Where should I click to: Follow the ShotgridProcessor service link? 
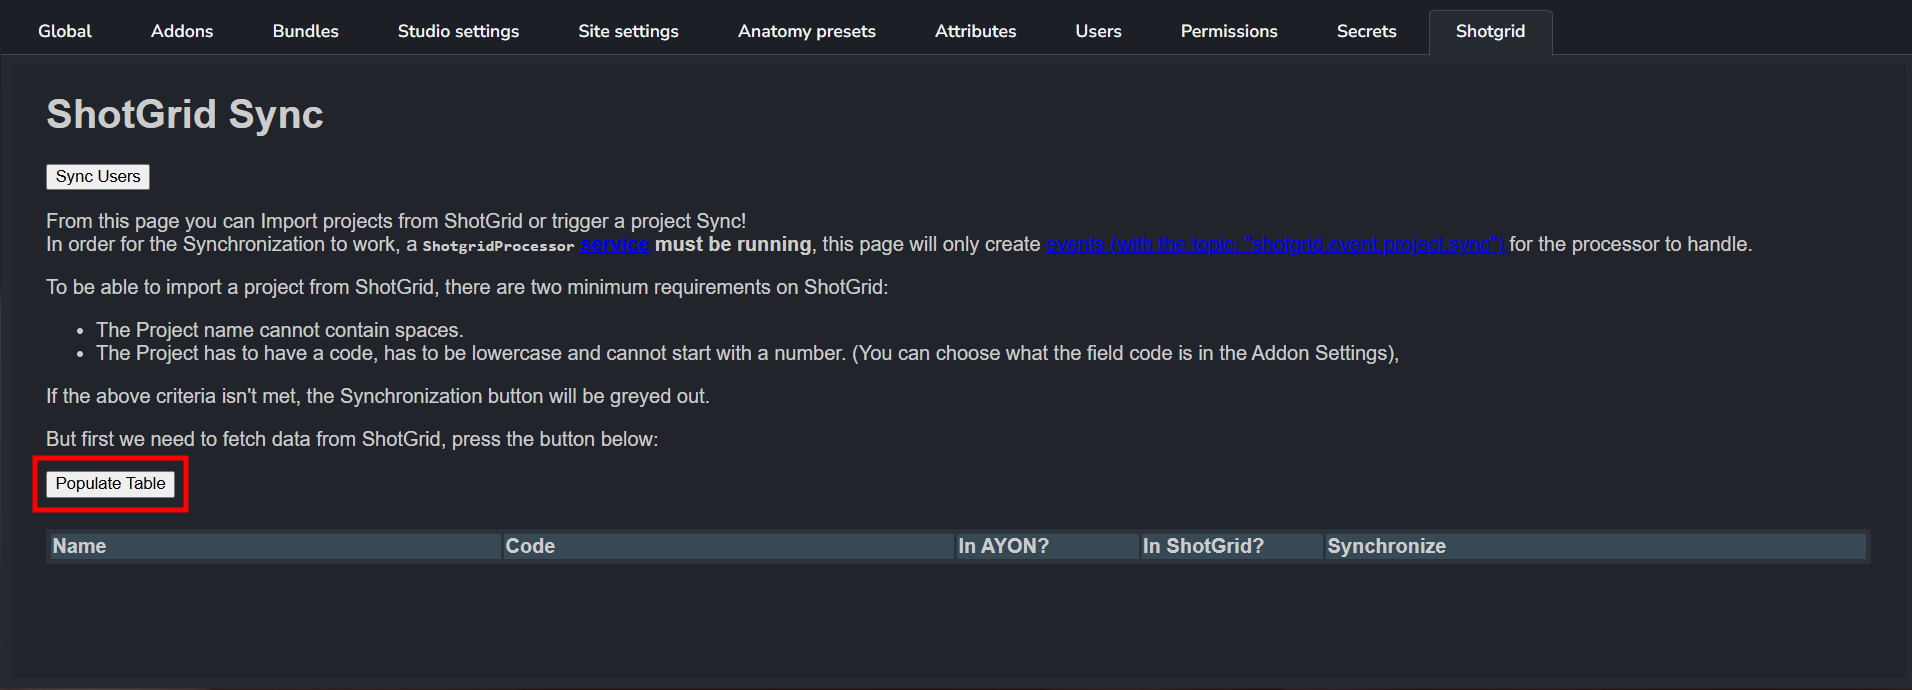pos(614,245)
